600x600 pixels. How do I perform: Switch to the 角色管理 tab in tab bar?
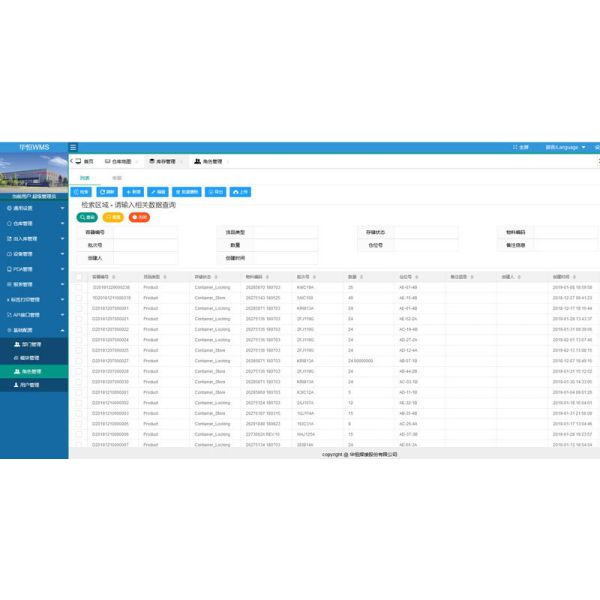pos(208,161)
